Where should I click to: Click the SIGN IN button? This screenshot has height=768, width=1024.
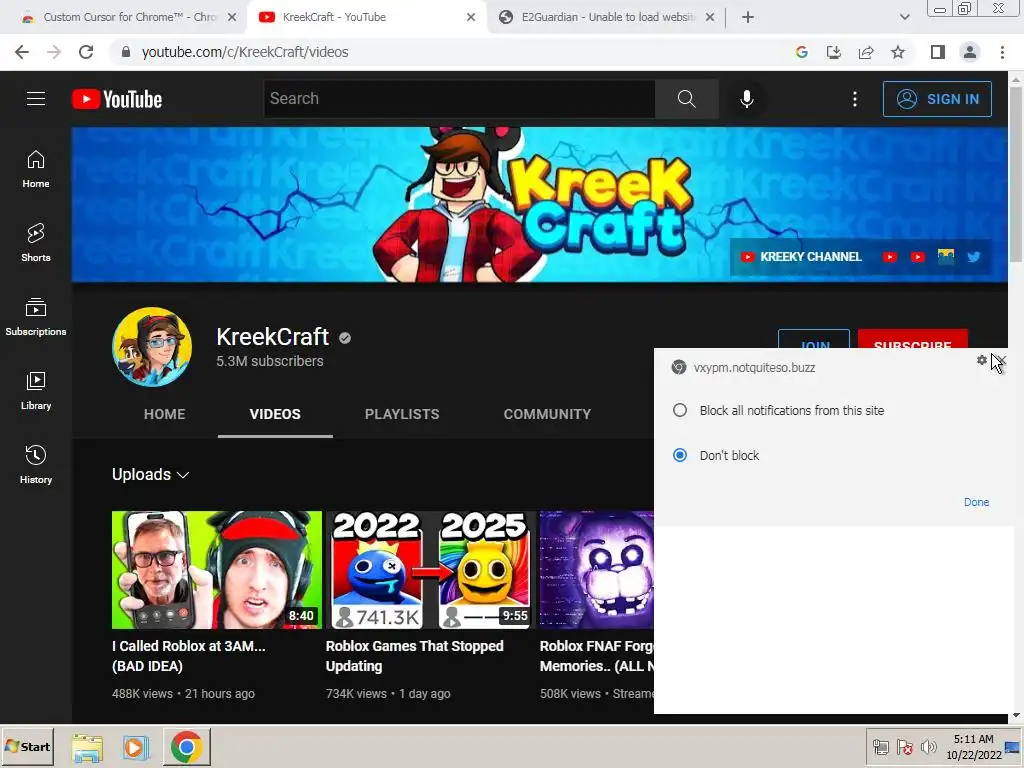(x=937, y=99)
